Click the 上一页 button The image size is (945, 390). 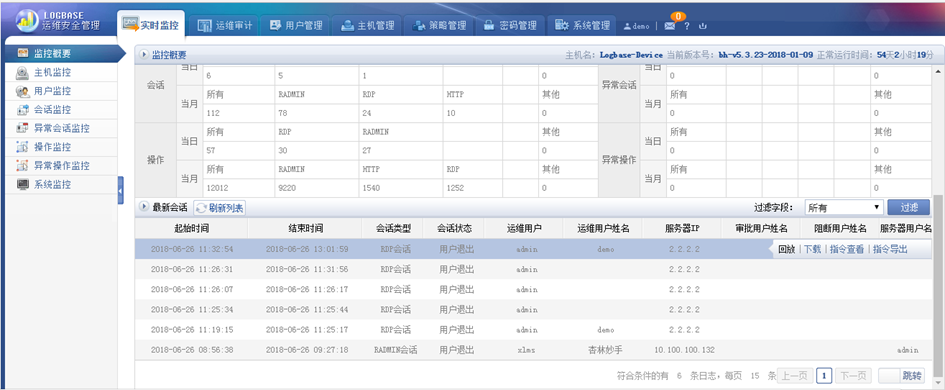(x=796, y=376)
